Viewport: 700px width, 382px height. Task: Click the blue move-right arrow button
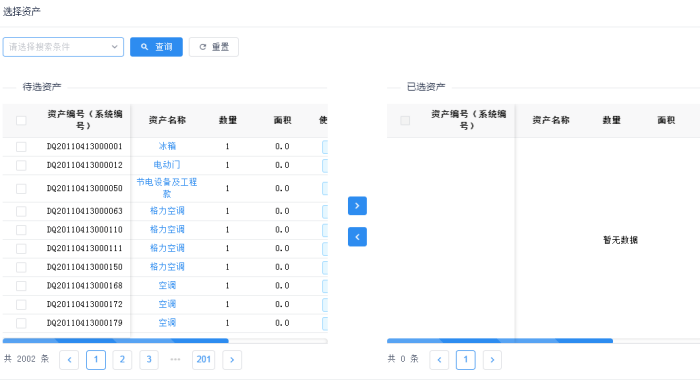357,206
